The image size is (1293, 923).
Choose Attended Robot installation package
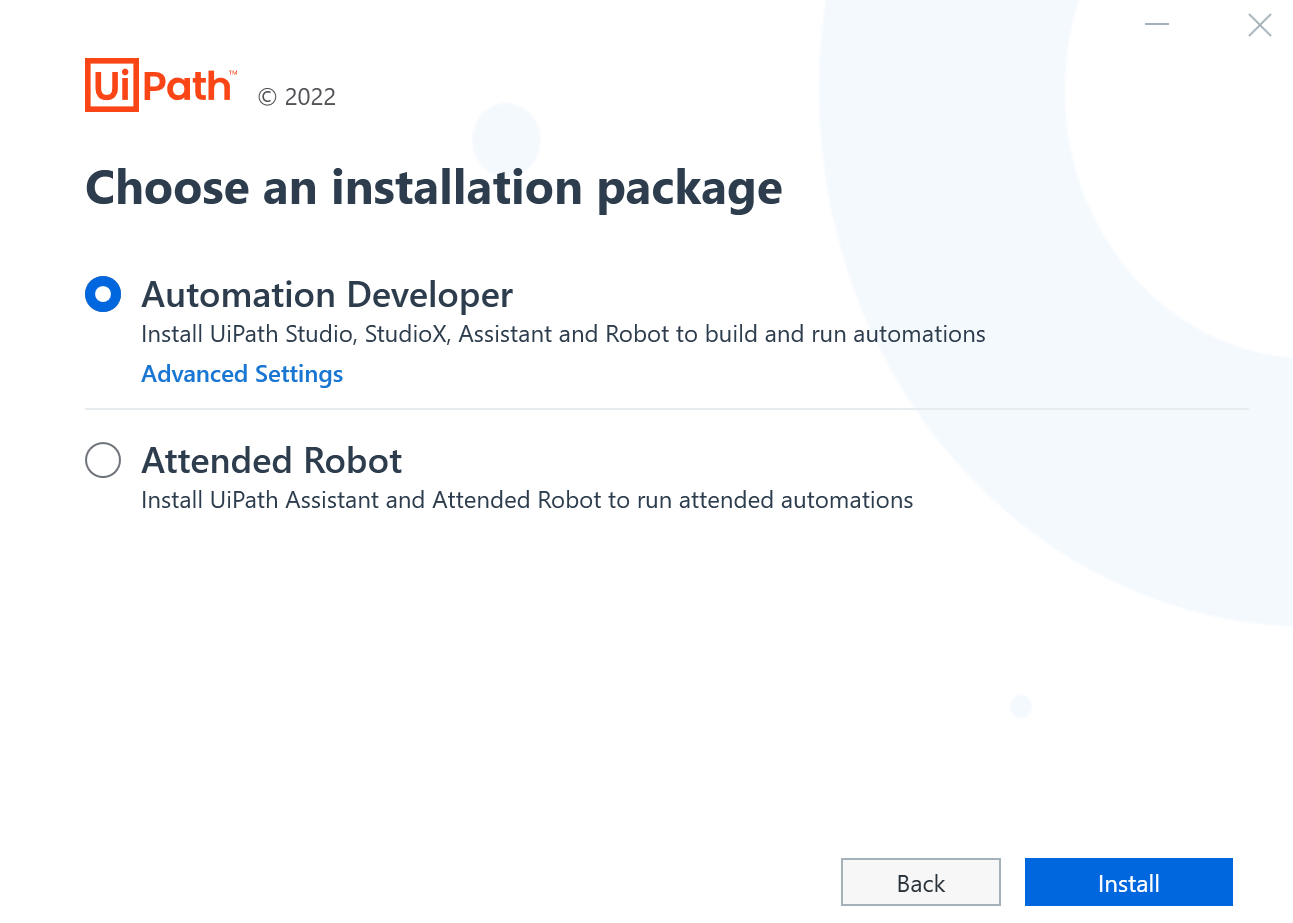tap(103, 460)
